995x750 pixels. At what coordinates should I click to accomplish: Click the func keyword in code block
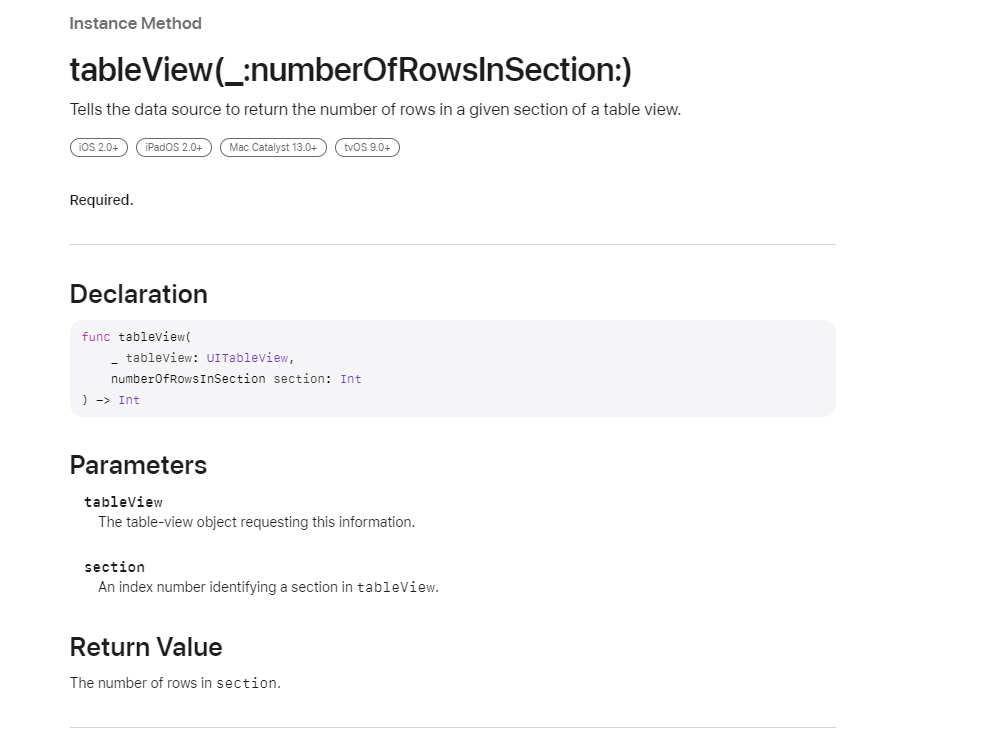pos(96,337)
